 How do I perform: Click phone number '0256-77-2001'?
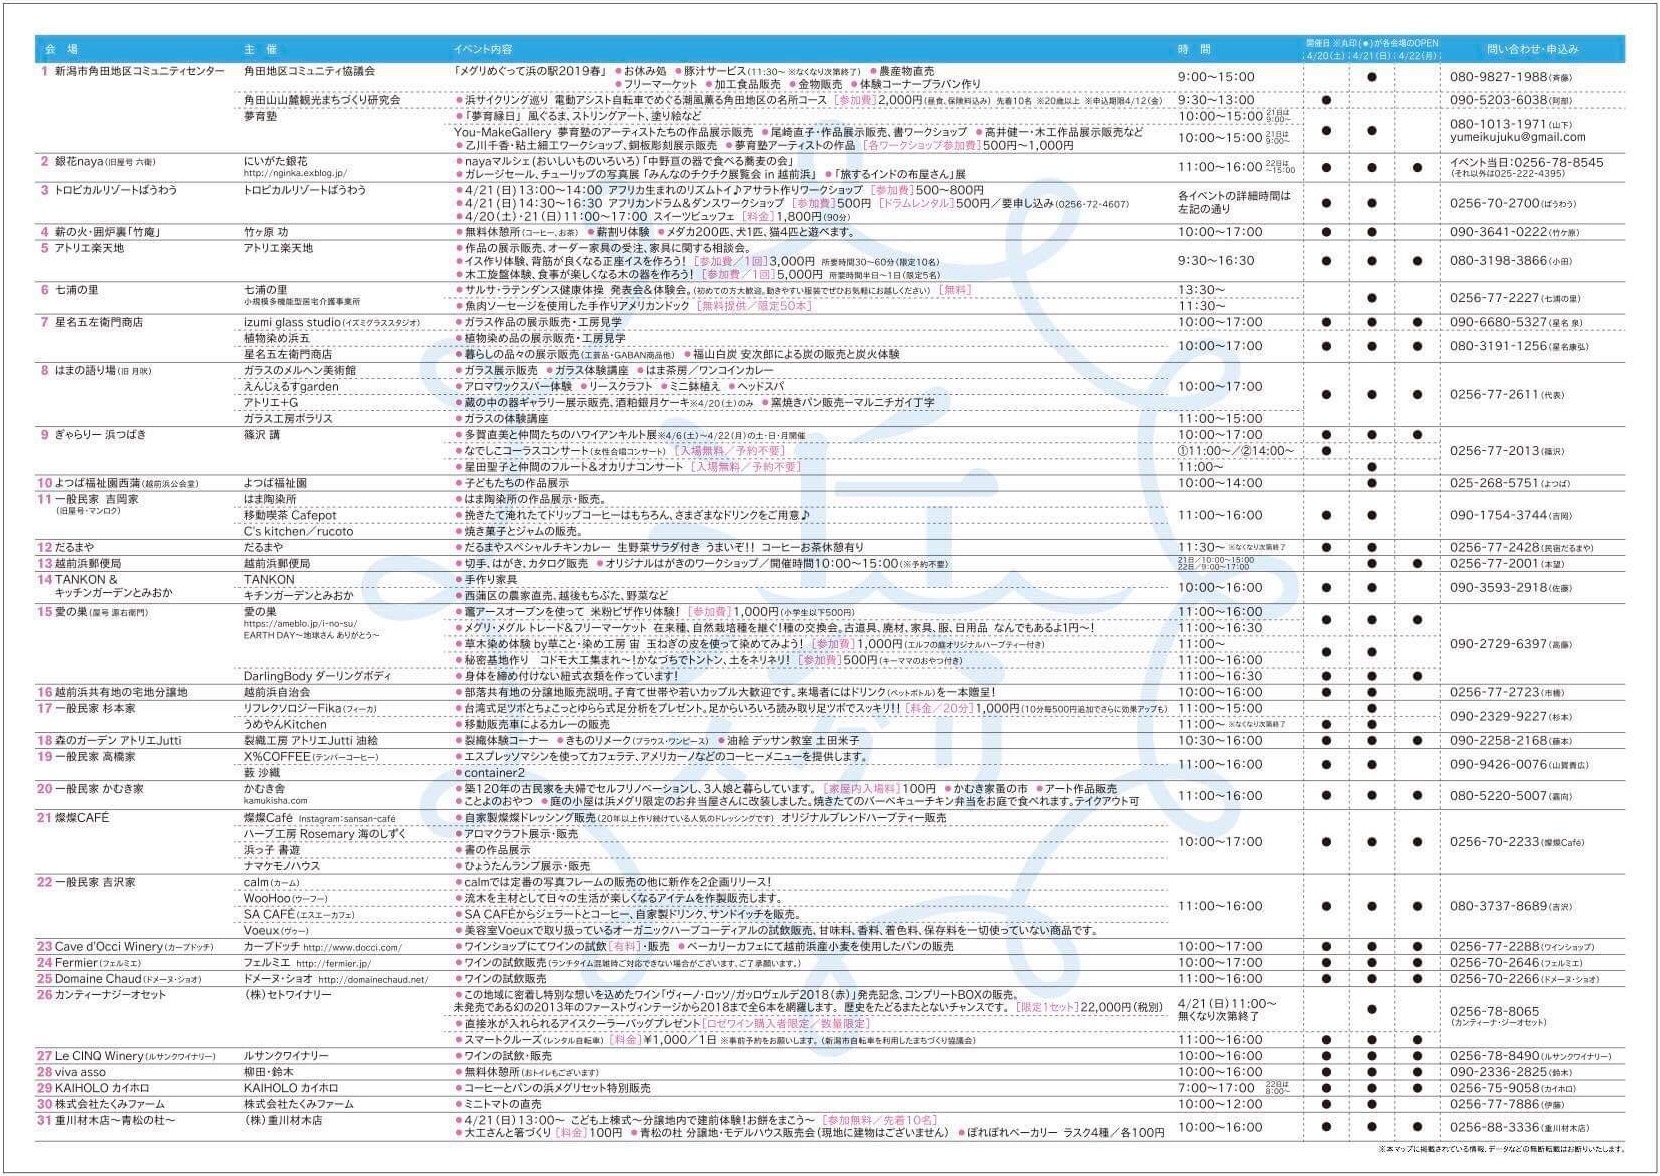[1495, 563]
